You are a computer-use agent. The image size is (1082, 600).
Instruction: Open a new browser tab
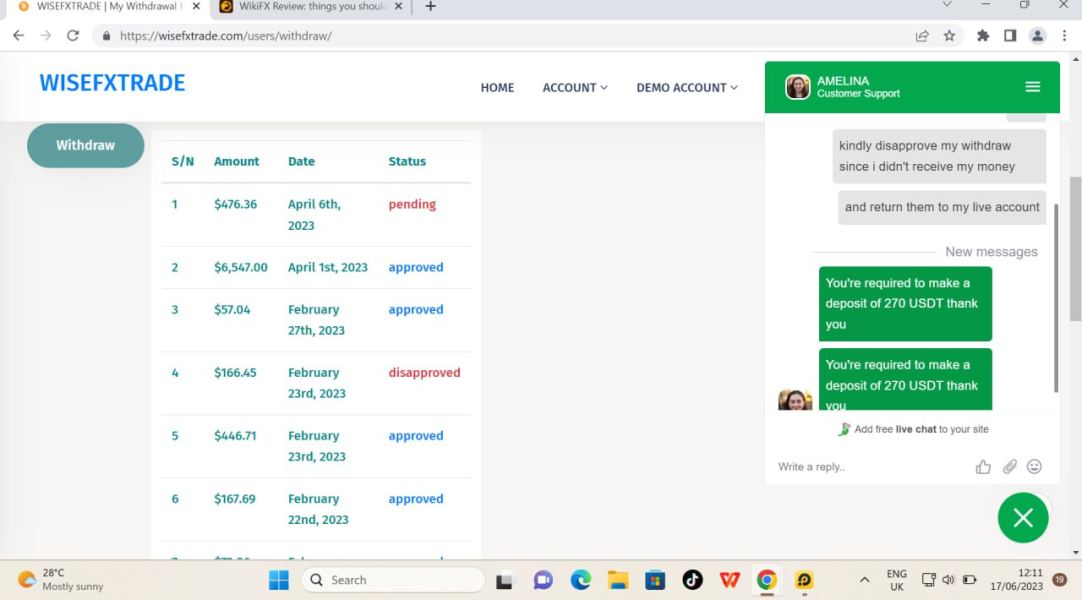(431, 7)
